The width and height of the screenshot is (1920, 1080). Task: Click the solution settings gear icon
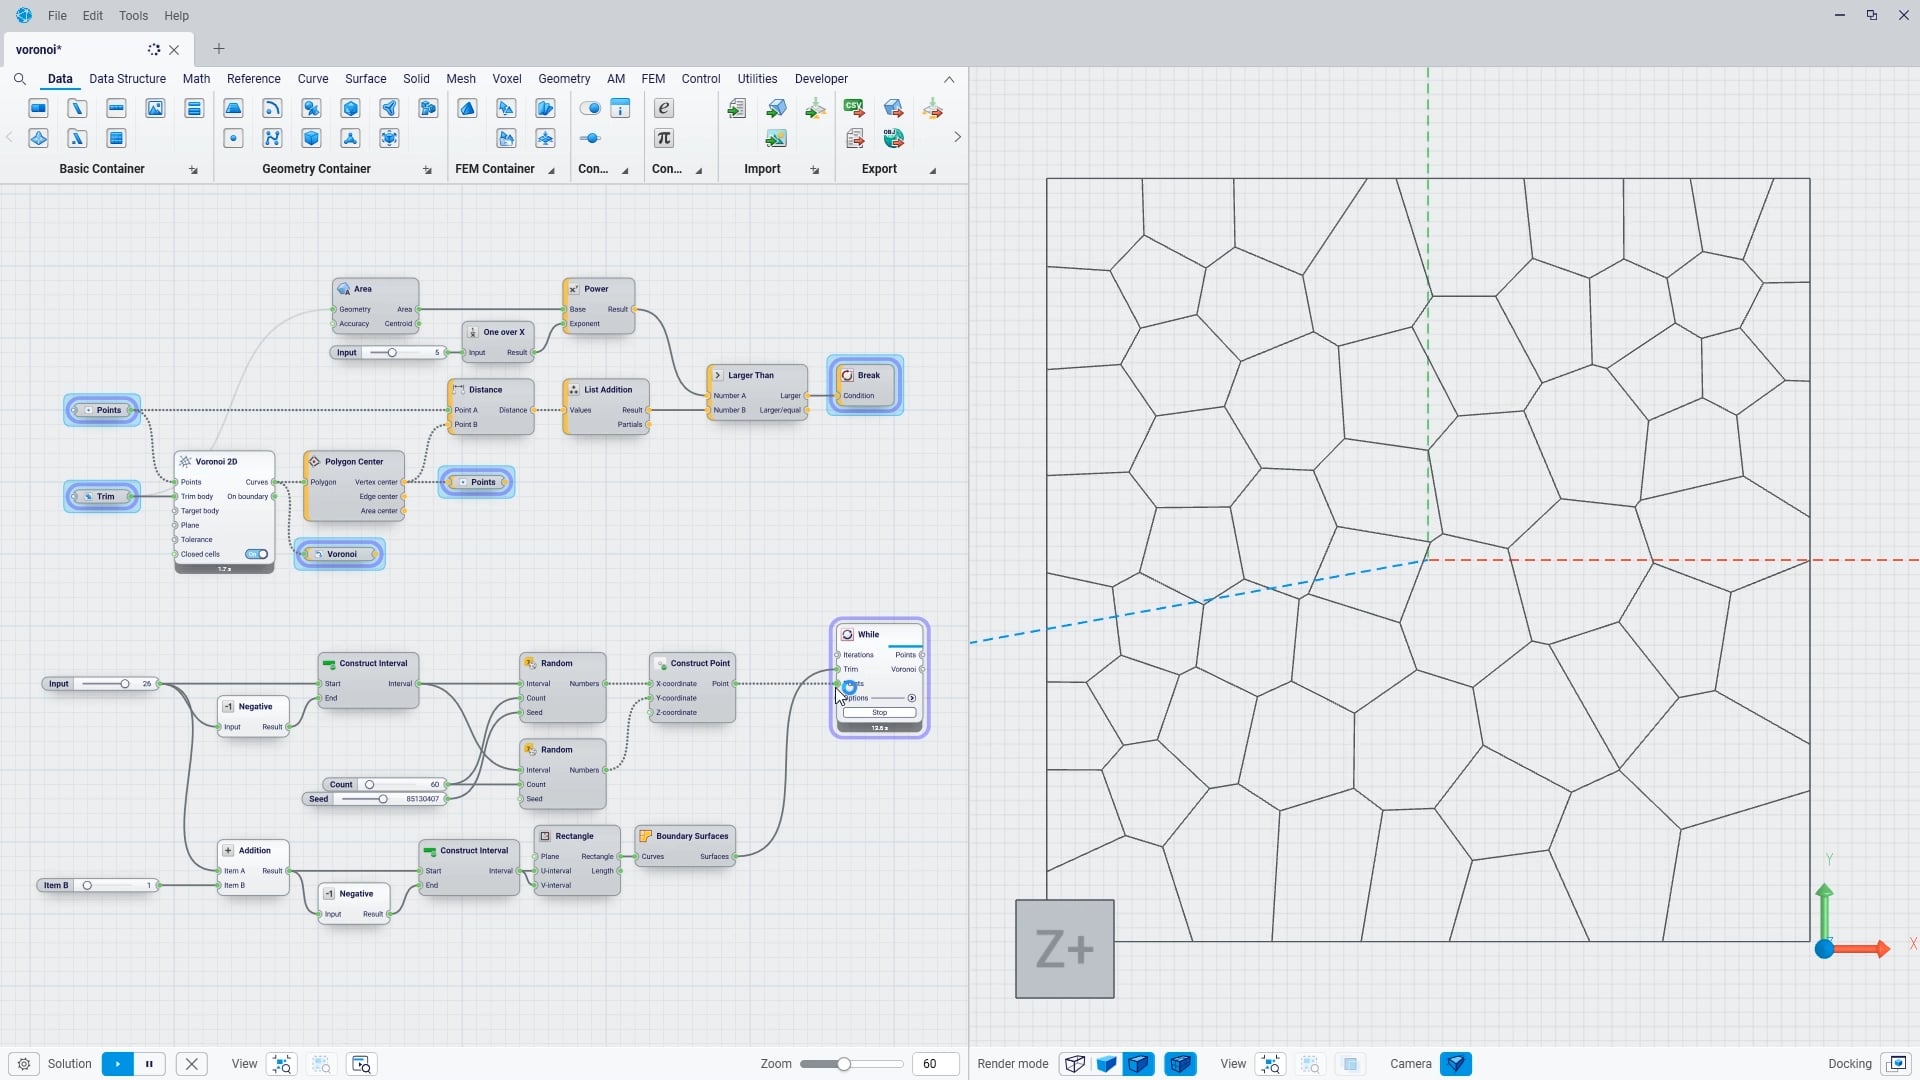pyautogui.click(x=24, y=1064)
